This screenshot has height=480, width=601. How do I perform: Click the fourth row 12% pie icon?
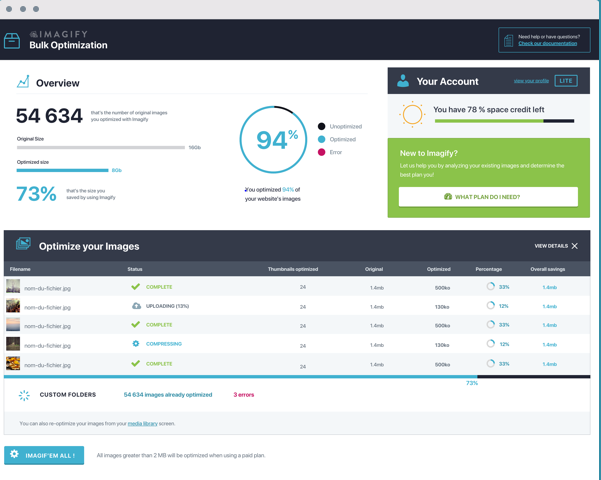[491, 344]
